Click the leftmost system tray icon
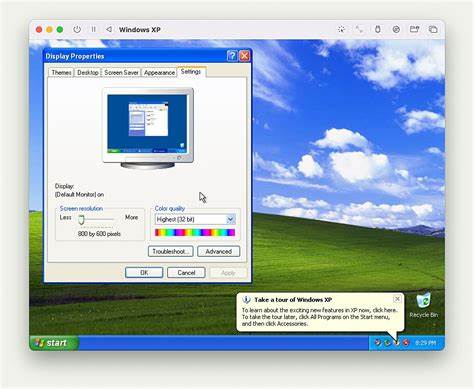The height and width of the screenshot is (389, 474). (378, 342)
